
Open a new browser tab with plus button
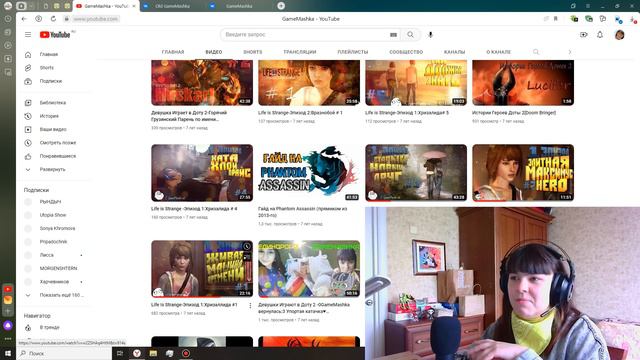[281, 6]
